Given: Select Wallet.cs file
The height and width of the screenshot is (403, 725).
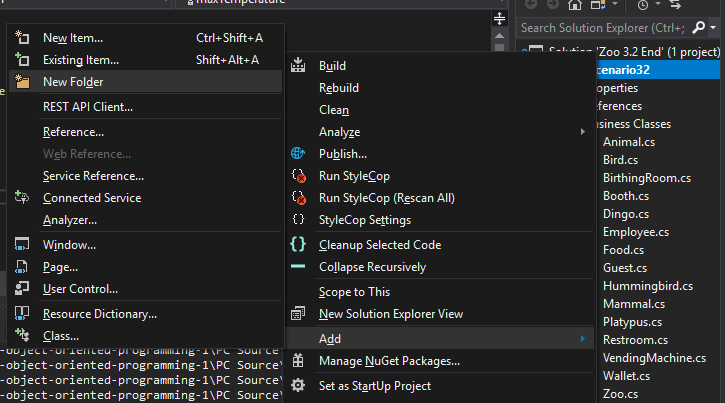Looking at the screenshot, I should [x=627, y=376].
